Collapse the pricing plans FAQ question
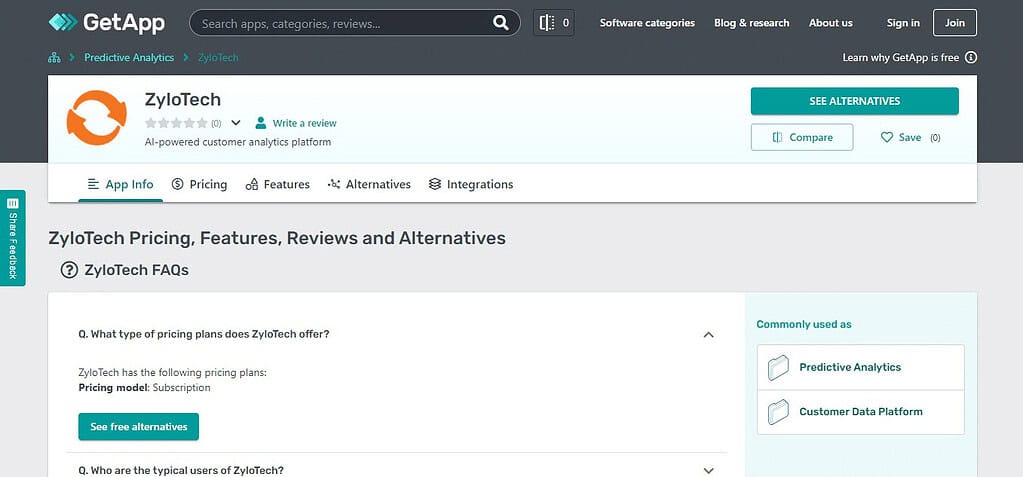 click(709, 335)
